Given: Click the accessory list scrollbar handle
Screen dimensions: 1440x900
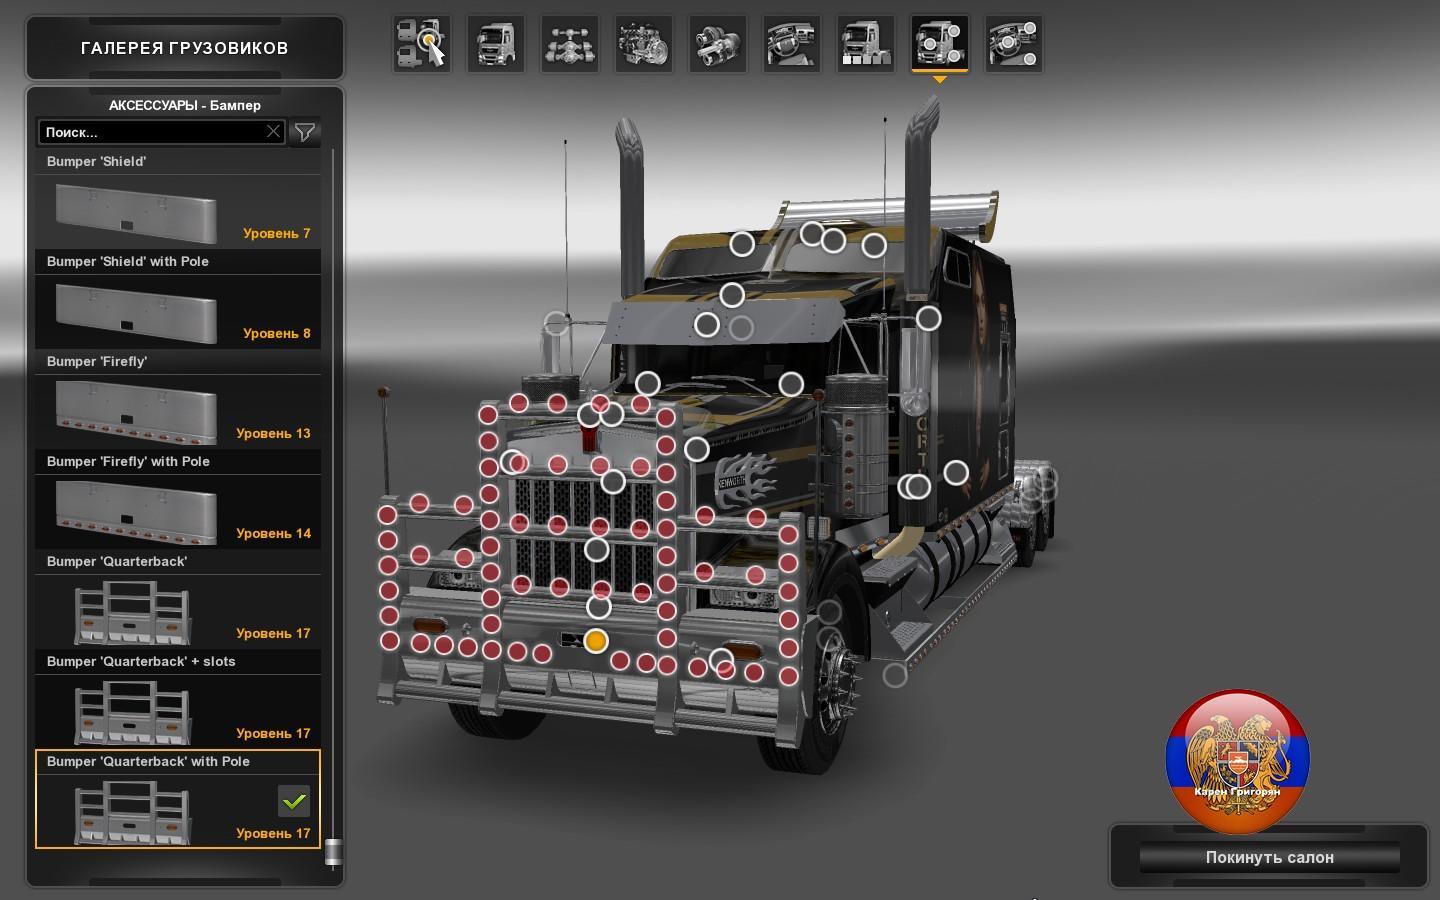Looking at the screenshot, I should 333,852.
